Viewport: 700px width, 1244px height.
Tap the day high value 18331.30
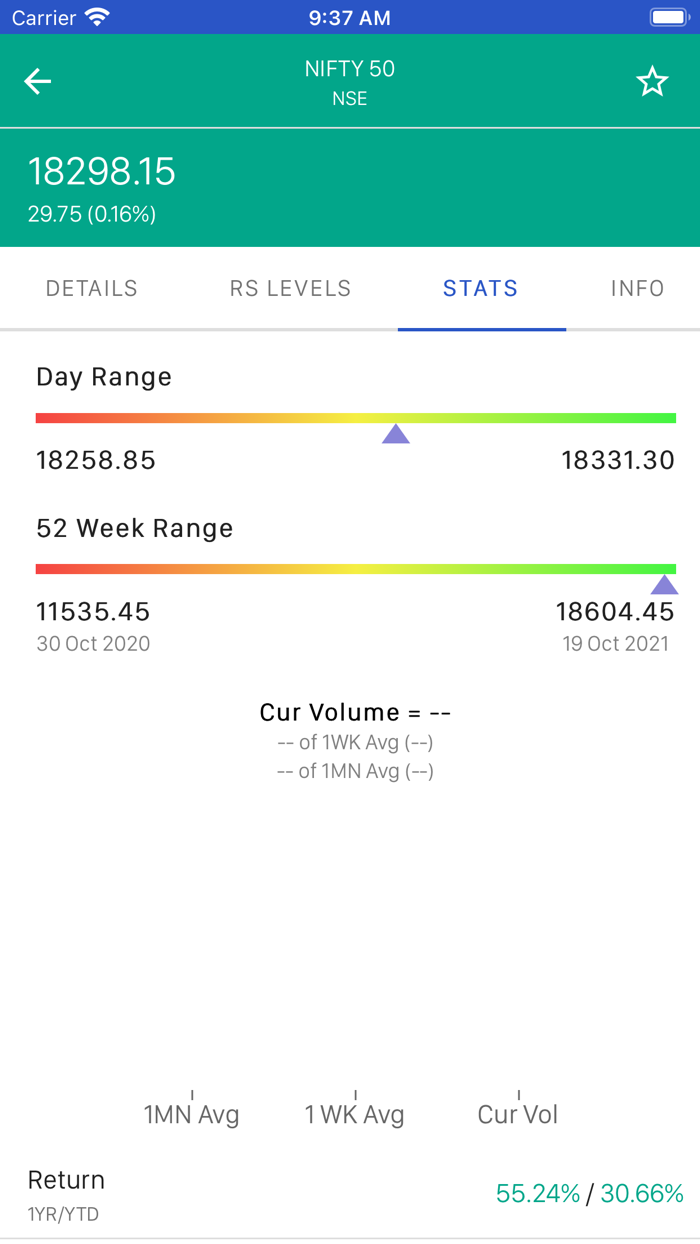coord(618,460)
